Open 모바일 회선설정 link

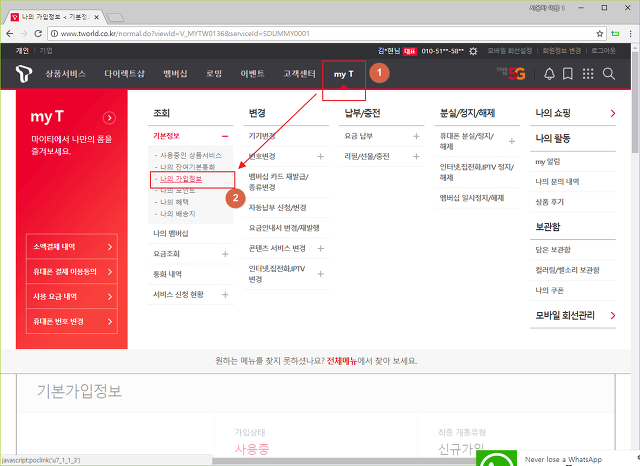tap(510, 51)
